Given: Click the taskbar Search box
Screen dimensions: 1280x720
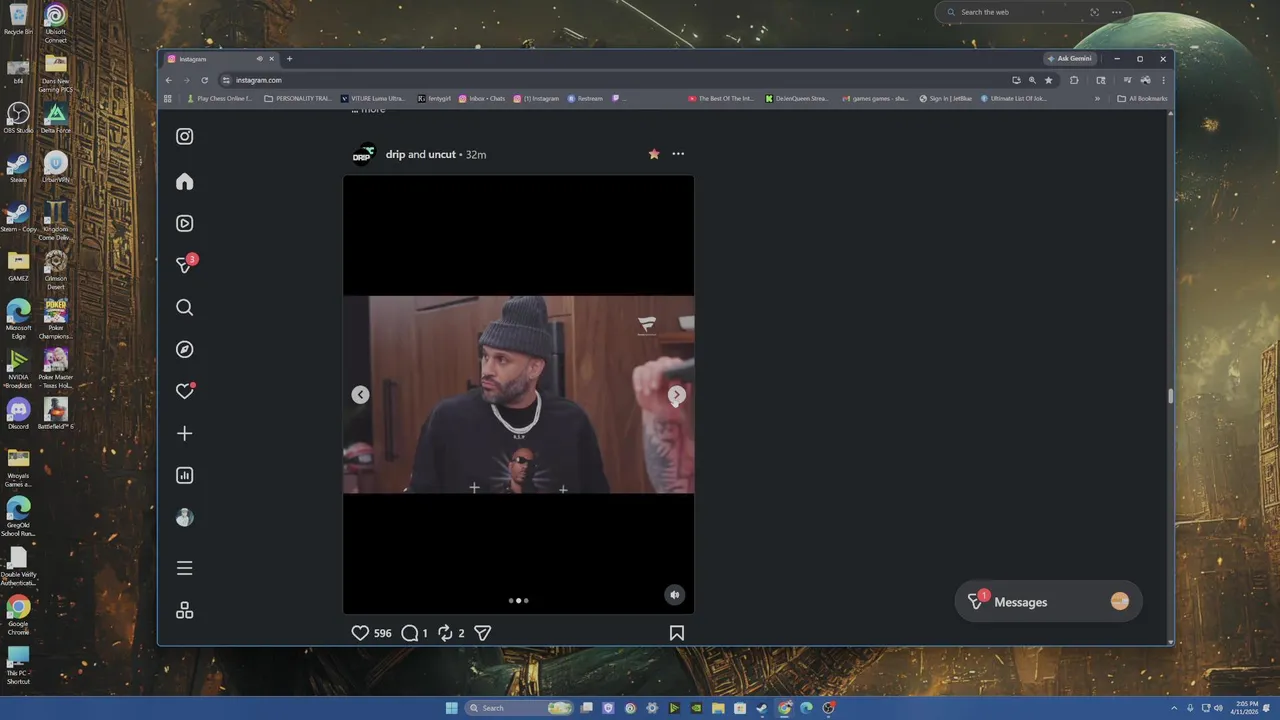Looking at the screenshot, I should pos(519,708).
